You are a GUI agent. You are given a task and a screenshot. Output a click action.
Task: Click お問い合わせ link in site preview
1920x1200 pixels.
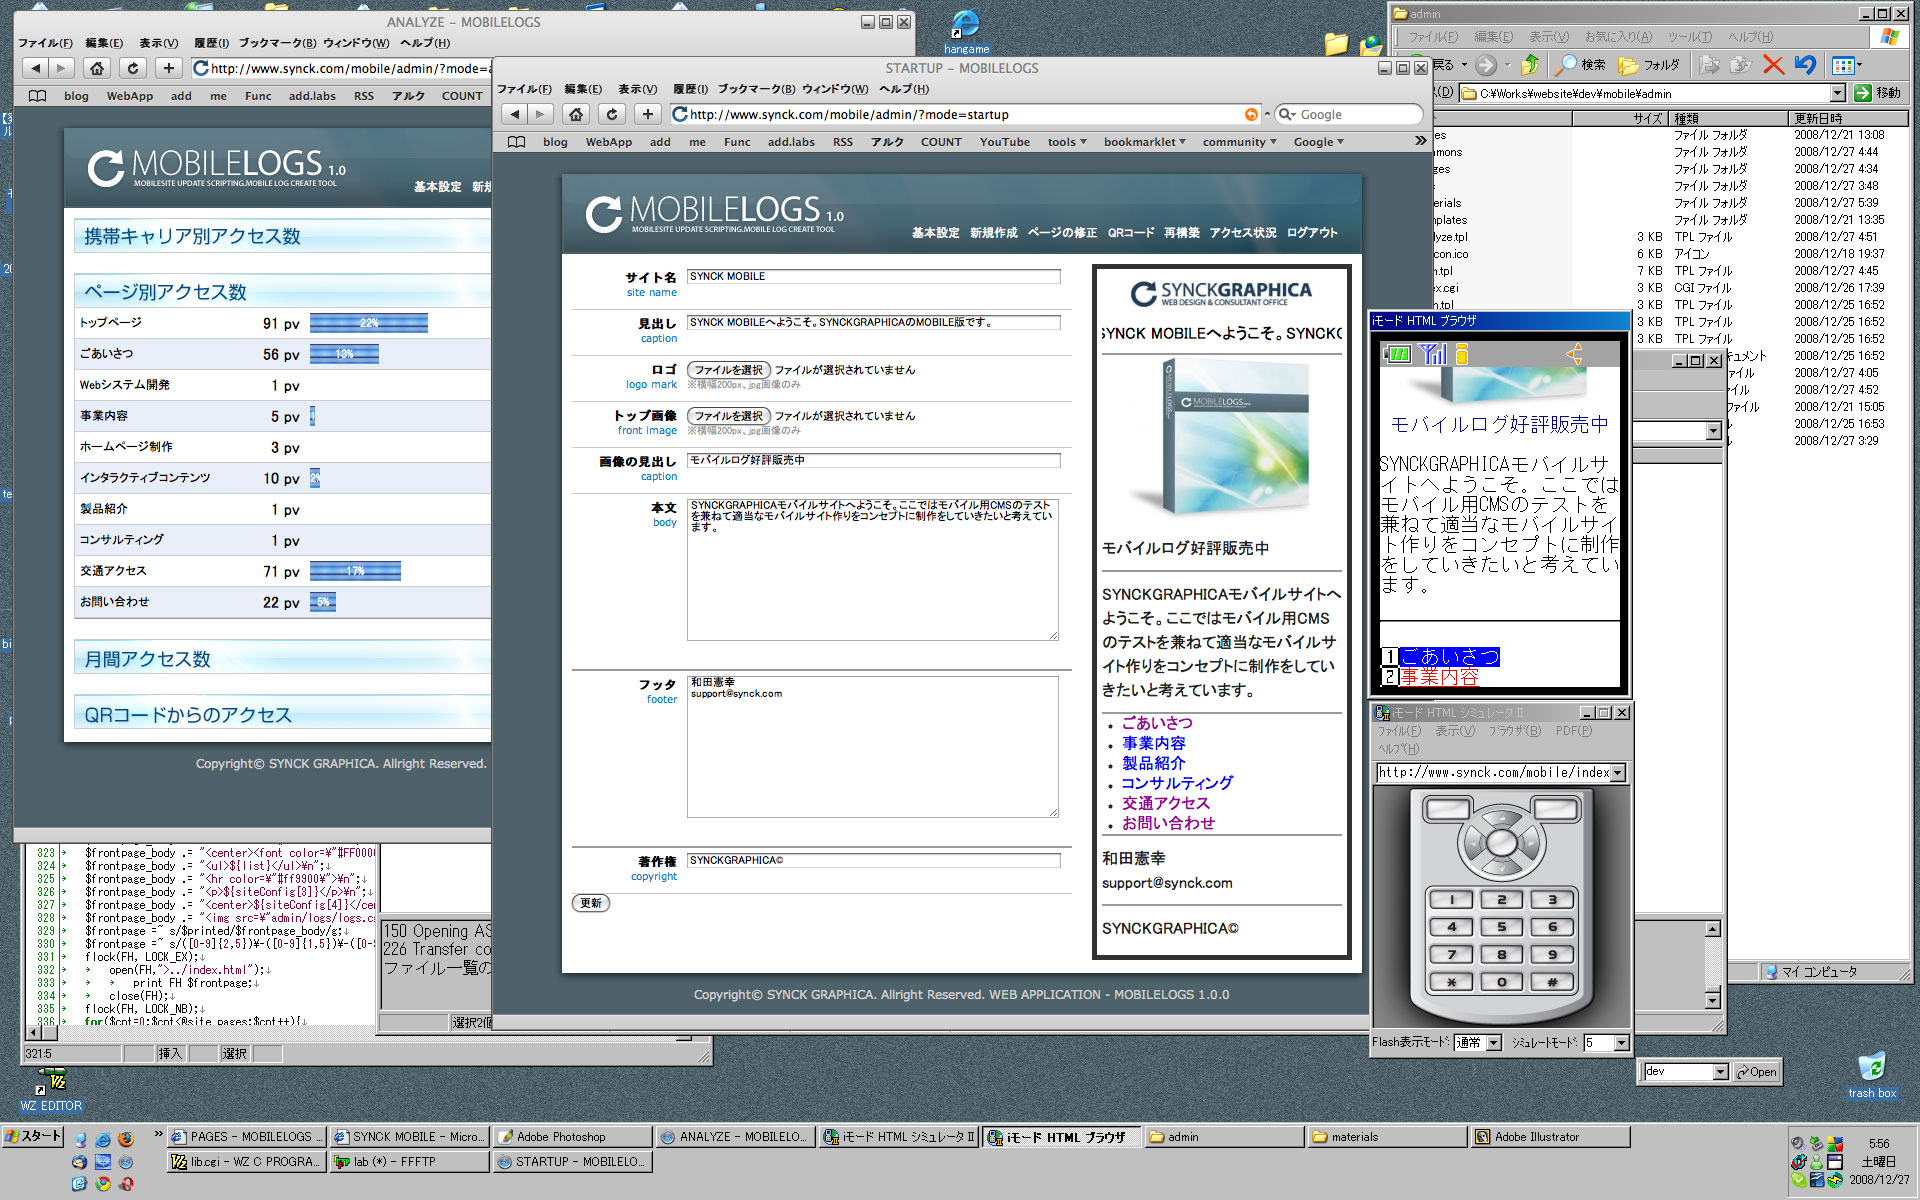[x=1168, y=823]
